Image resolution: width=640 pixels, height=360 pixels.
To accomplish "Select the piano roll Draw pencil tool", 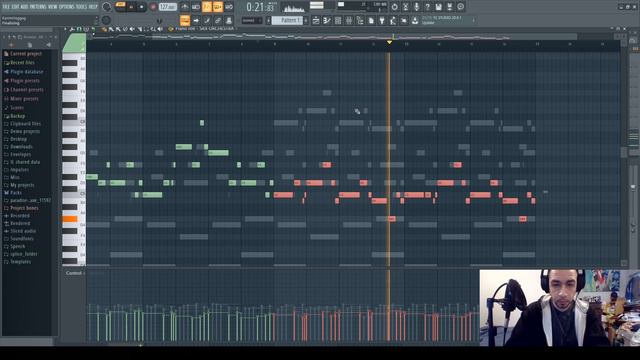I will click(104, 29).
